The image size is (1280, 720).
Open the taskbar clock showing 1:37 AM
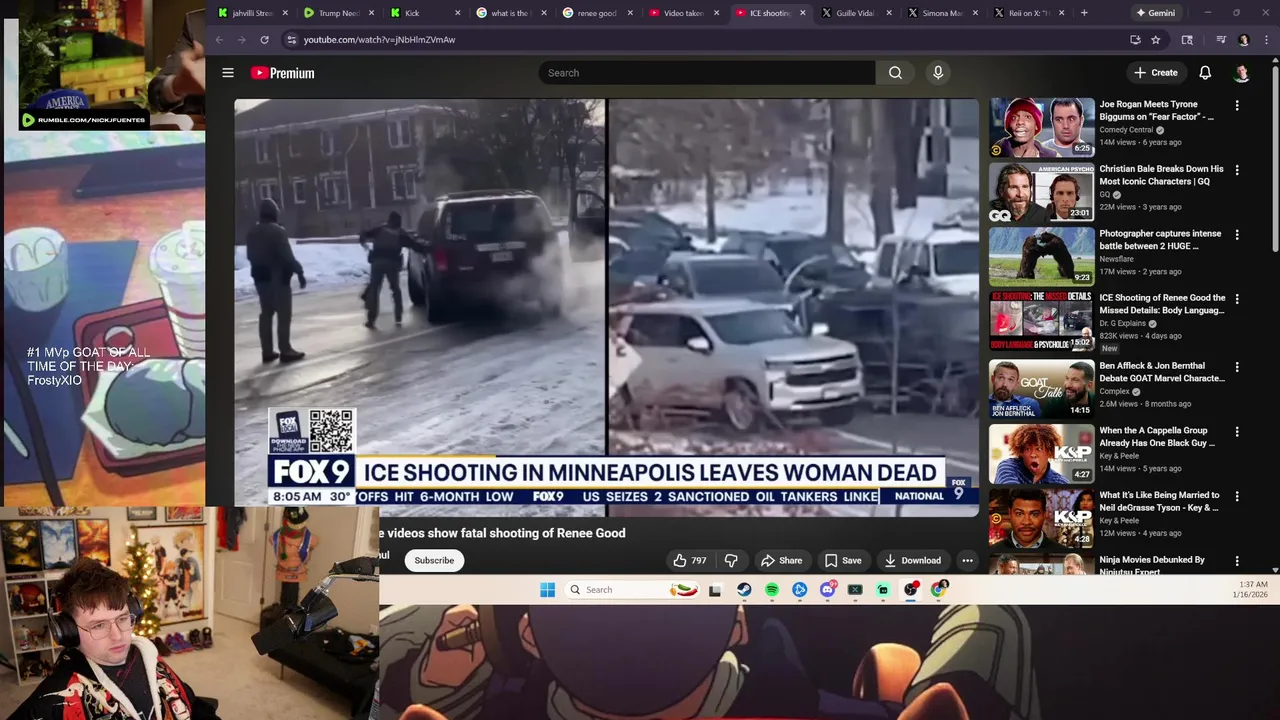(x=1252, y=590)
